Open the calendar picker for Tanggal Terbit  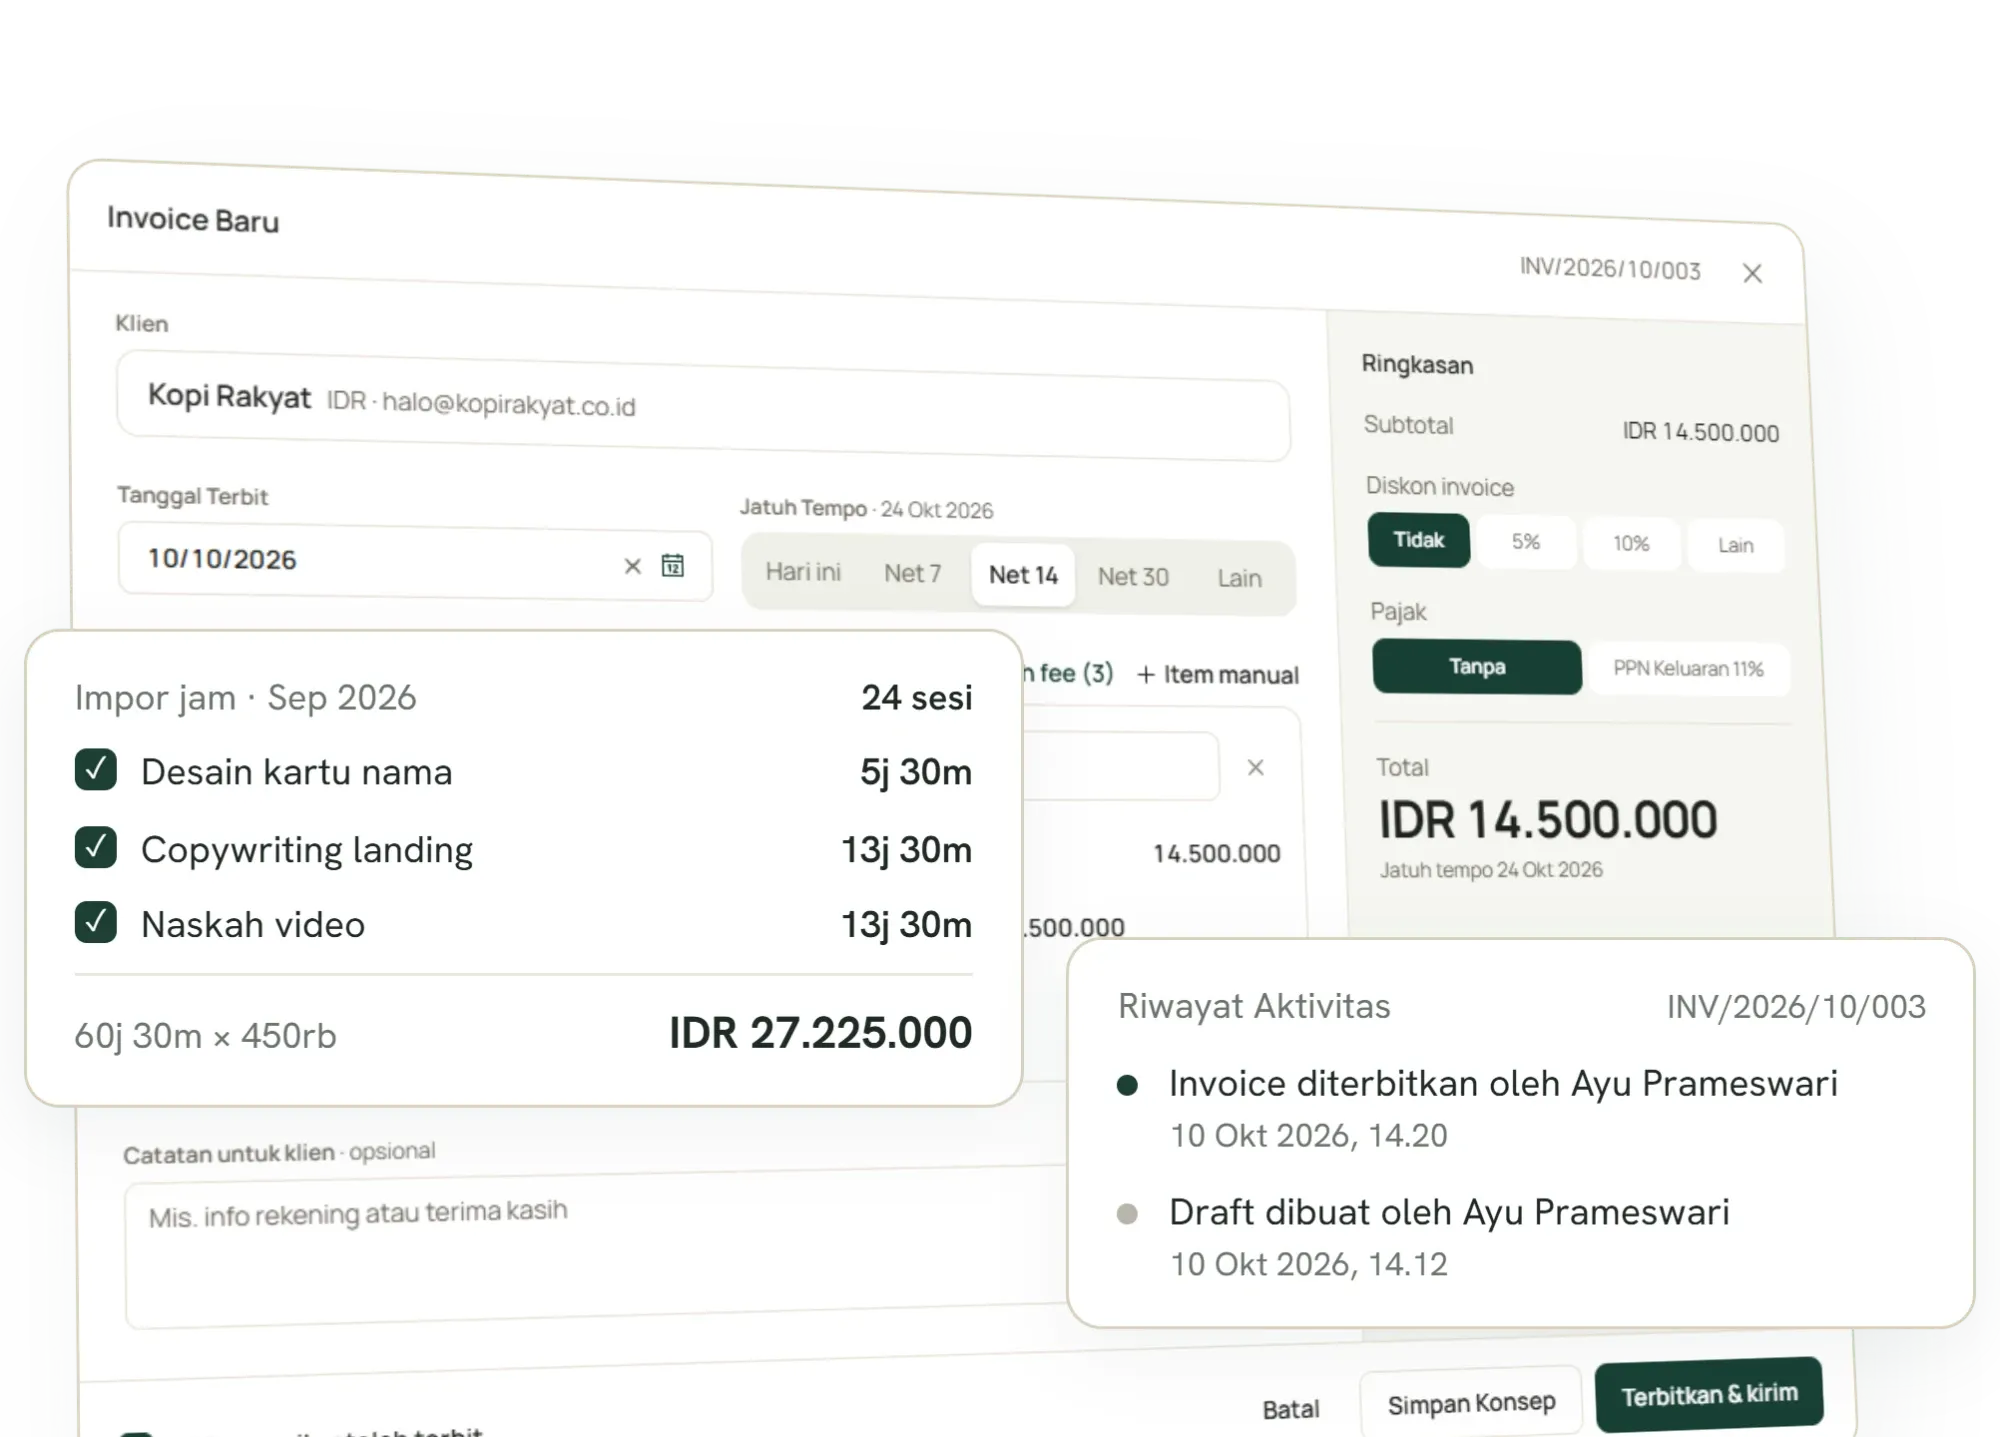(673, 566)
